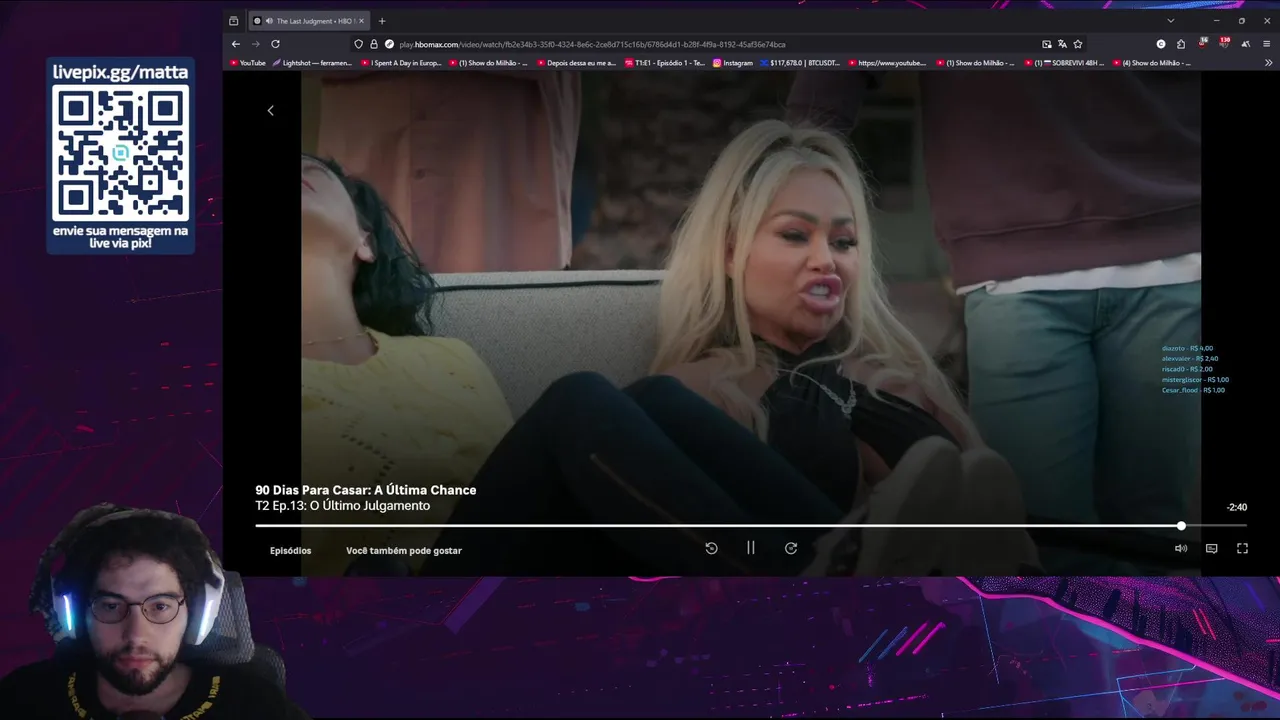Image resolution: width=1280 pixels, height=720 pixels.
Task: Bookmark this page with the star
Action: click(1078, 44)
